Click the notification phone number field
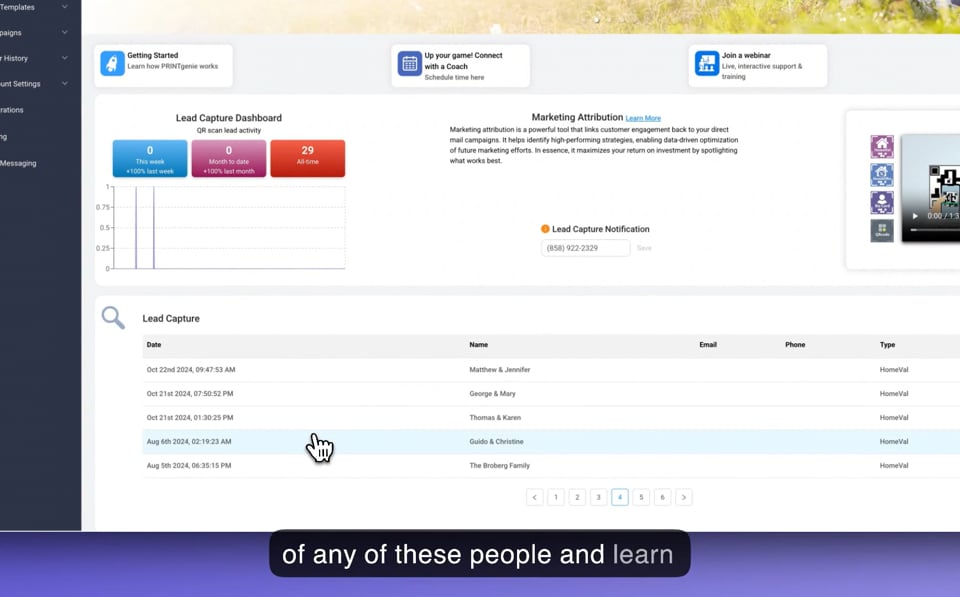Screen dimensions: 960x597 pyautogui.click(x=585, y=248)
